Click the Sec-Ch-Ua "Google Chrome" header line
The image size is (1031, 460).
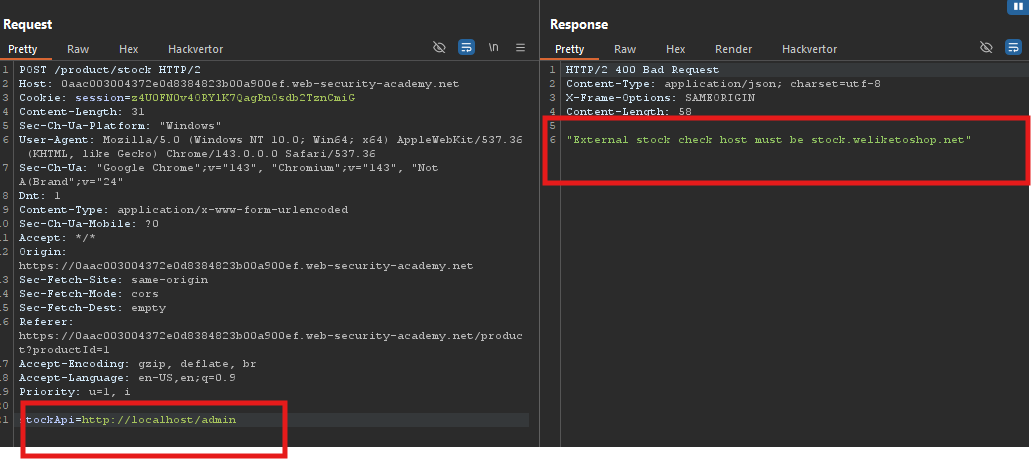pos(229,175)
